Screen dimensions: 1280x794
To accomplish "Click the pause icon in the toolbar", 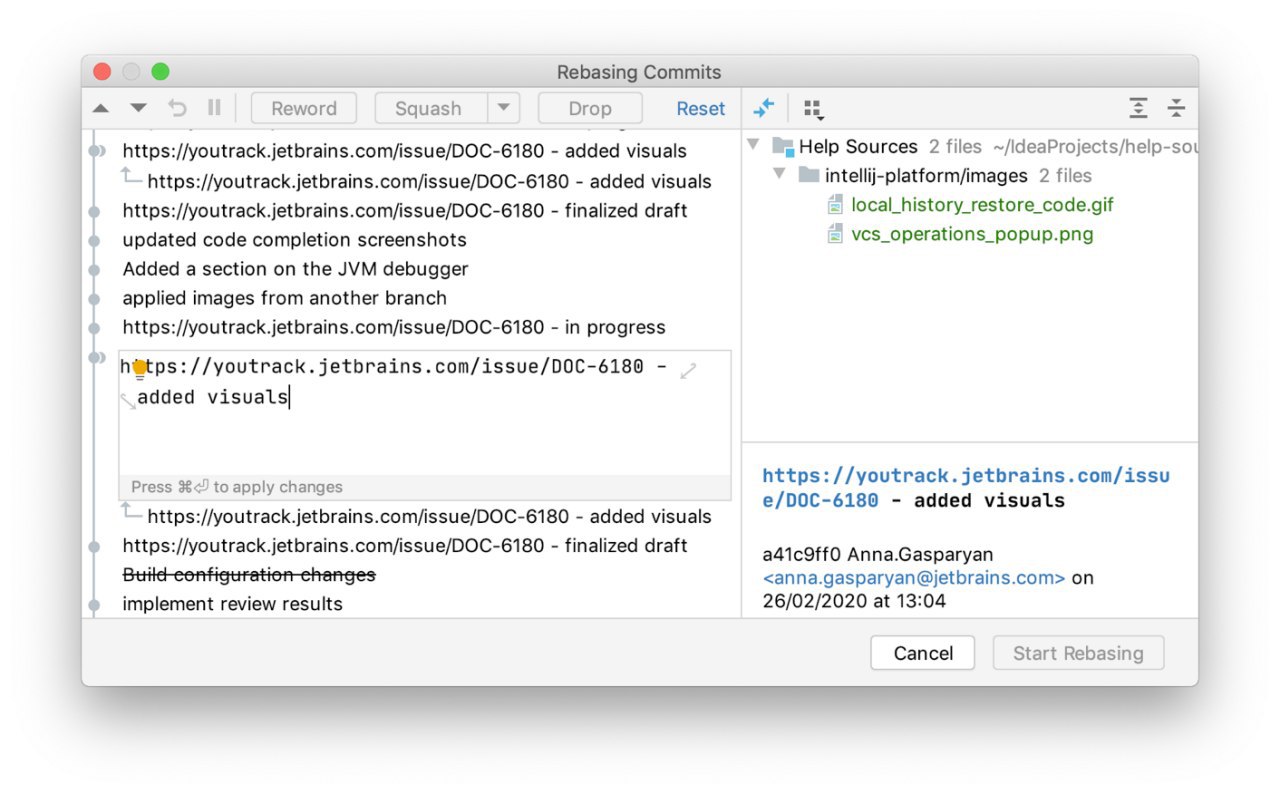I will tap(214, 108).
